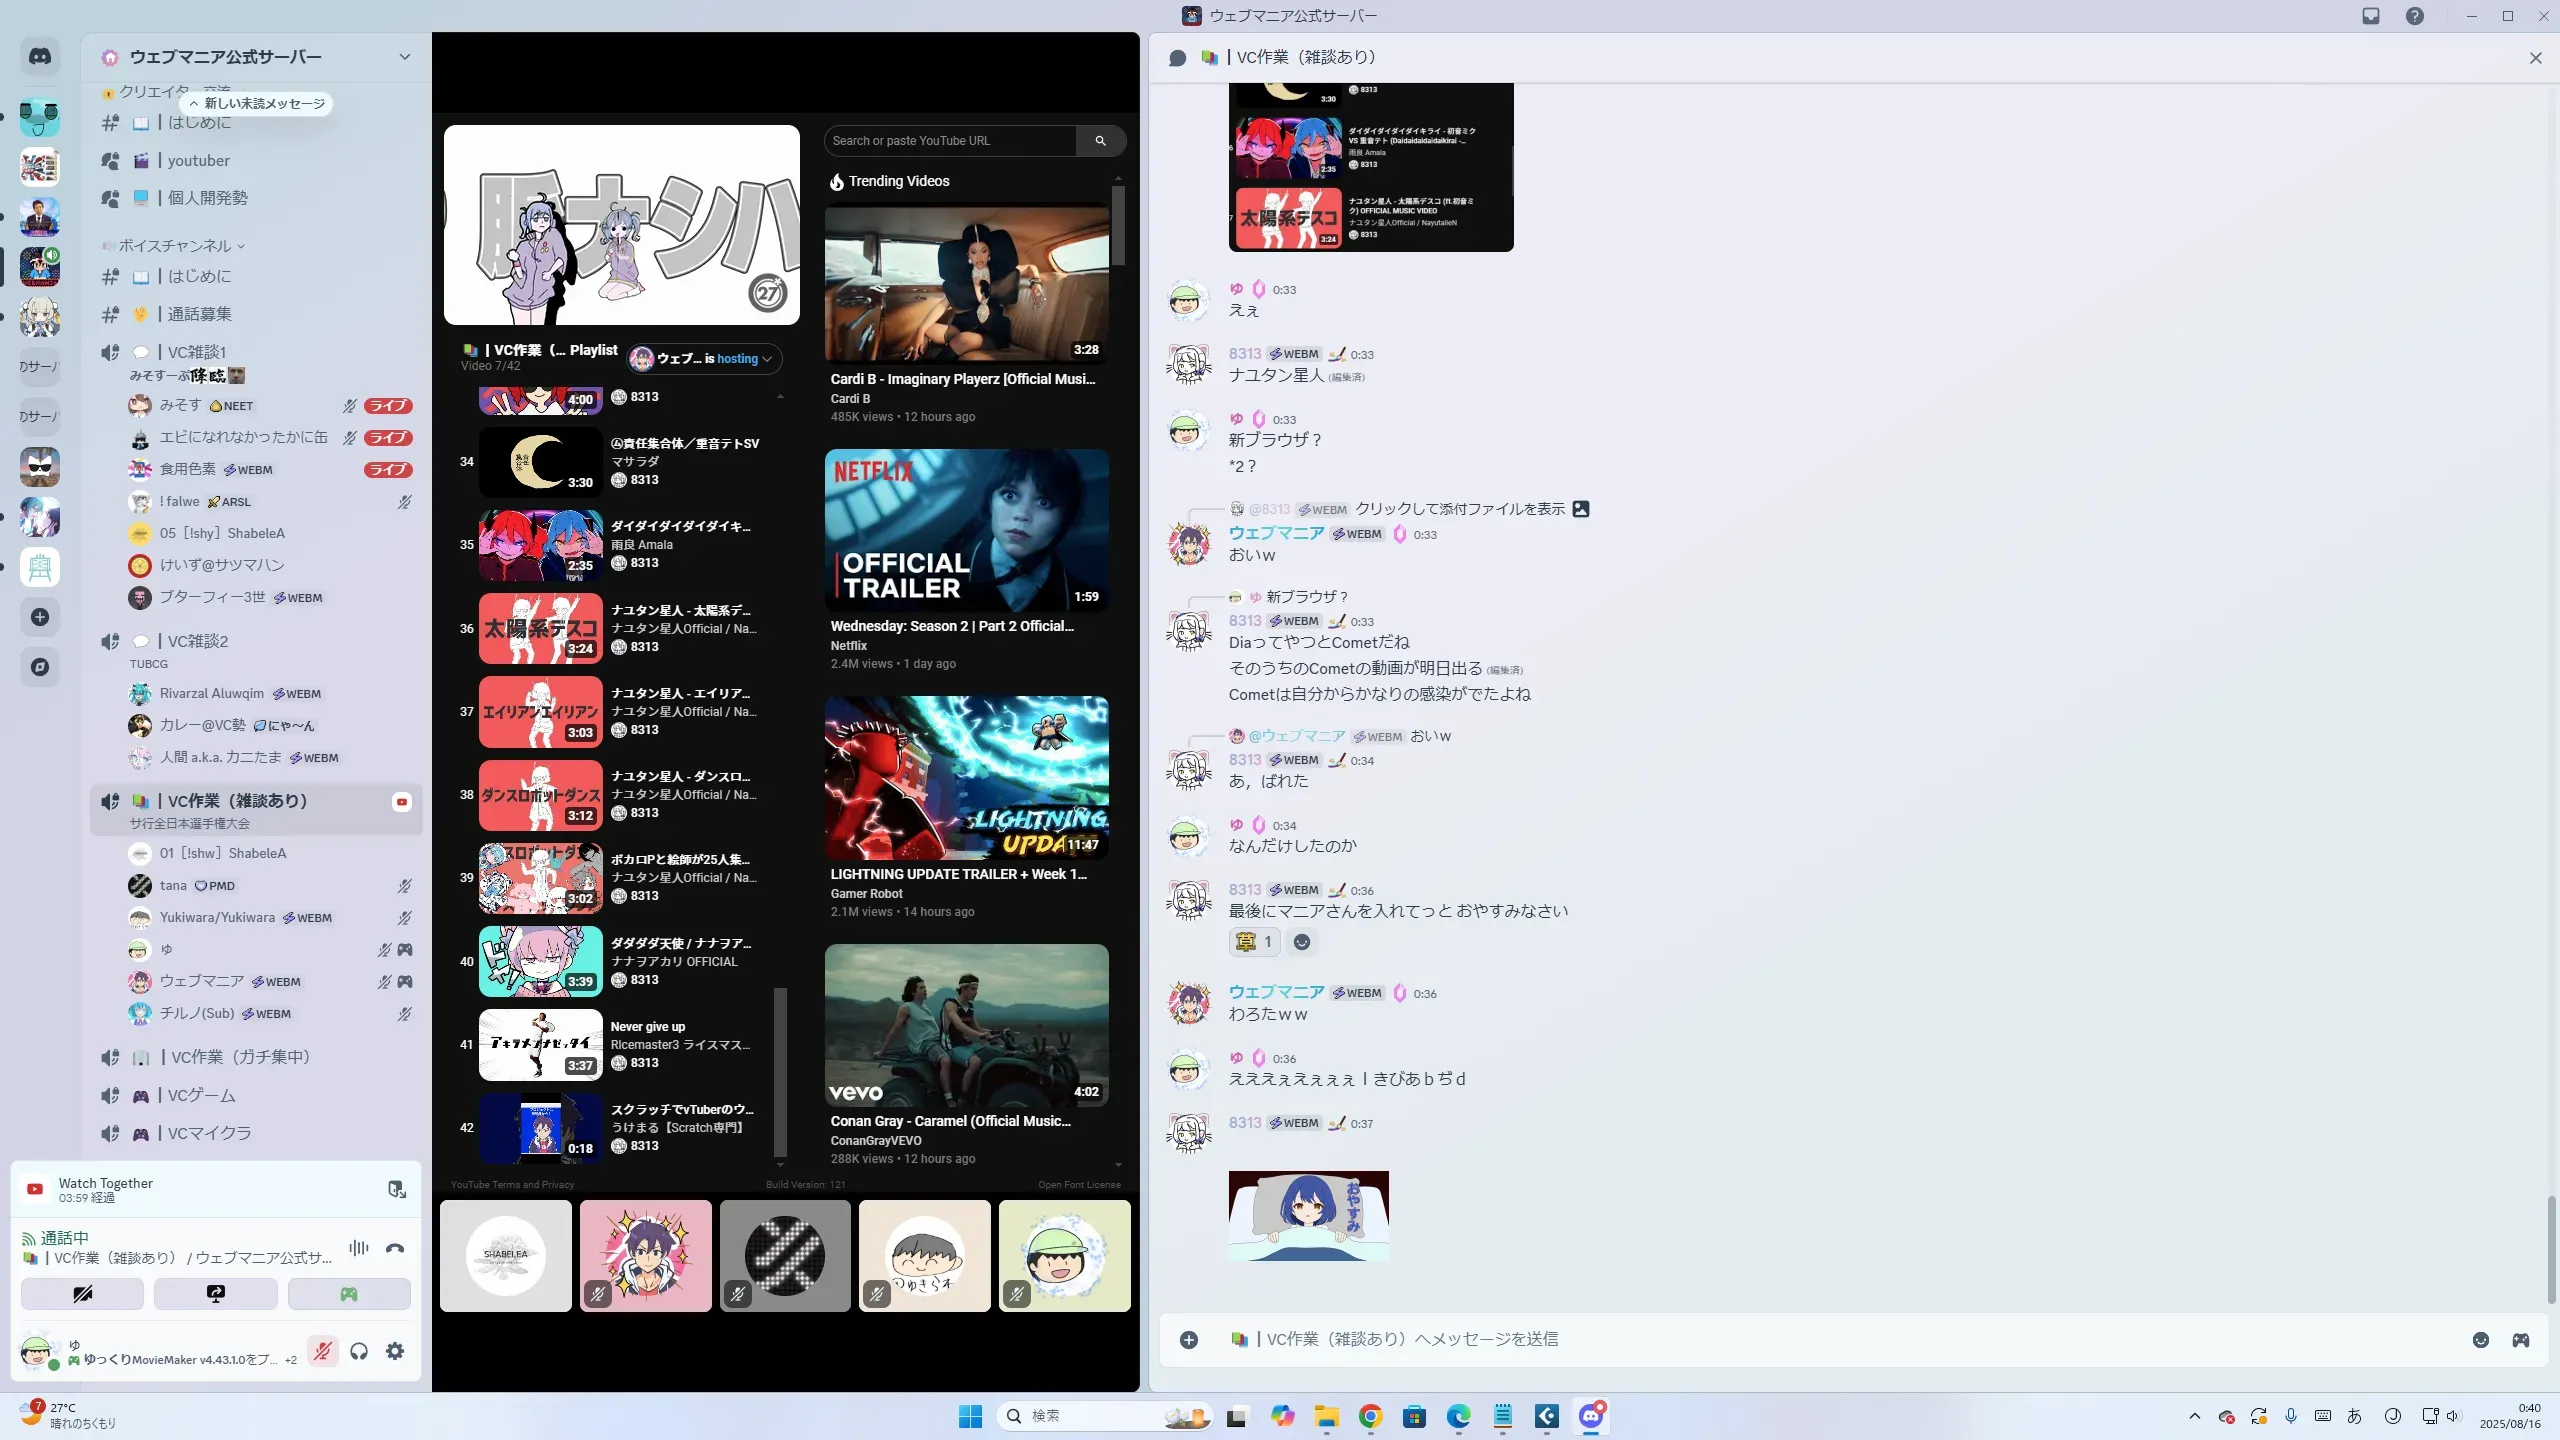Image resolution: width=2560 pixels, height=1440 pixels.
Task: Toggle headphone deafen
Action: [x=359, y=1352]
